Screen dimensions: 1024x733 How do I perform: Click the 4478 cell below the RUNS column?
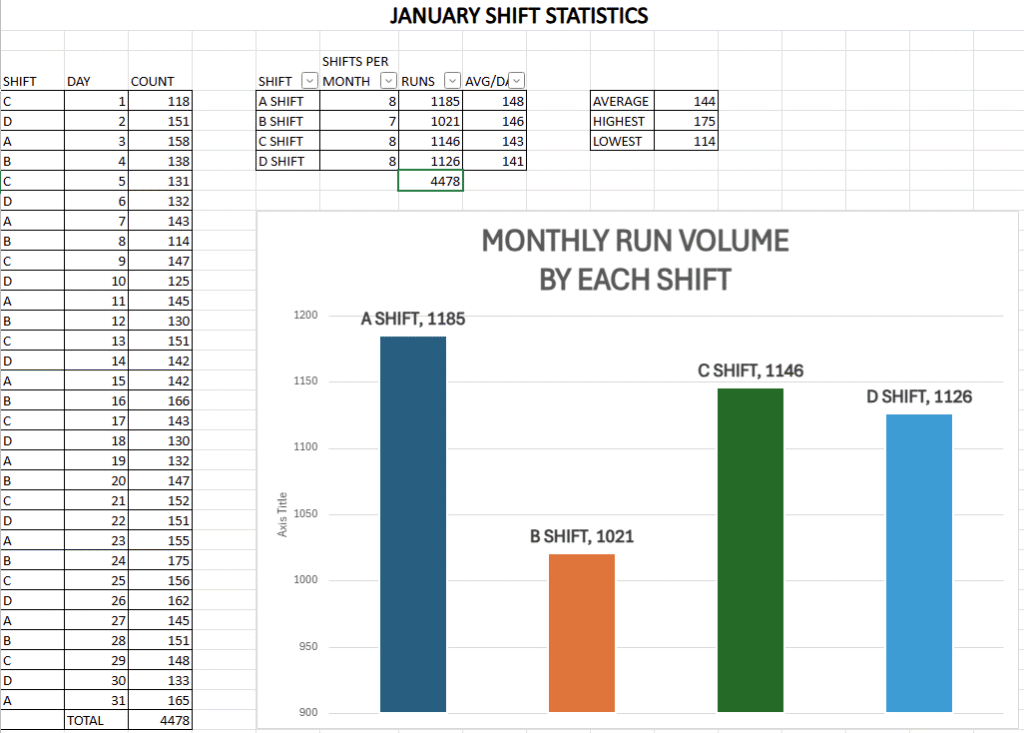coord(430,181)
